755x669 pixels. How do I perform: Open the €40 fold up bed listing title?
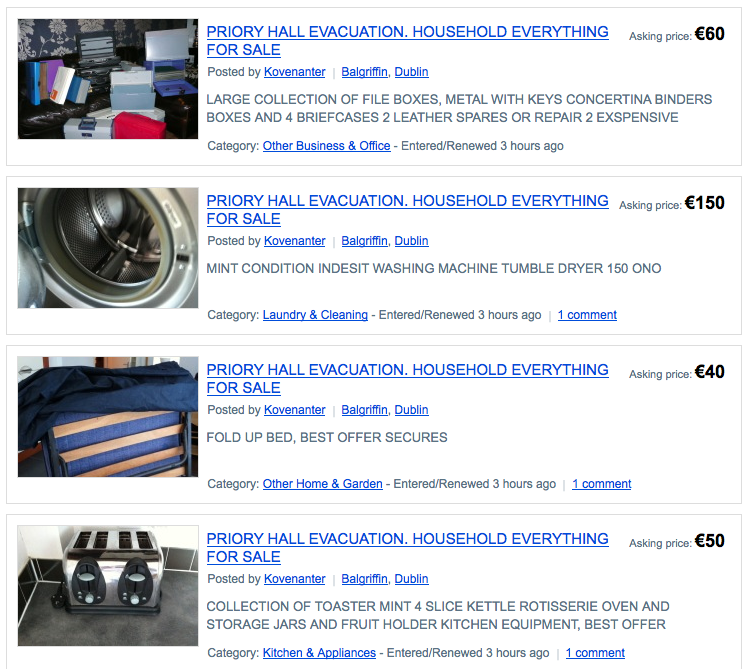pyautogui.click(x=407, y=379)
